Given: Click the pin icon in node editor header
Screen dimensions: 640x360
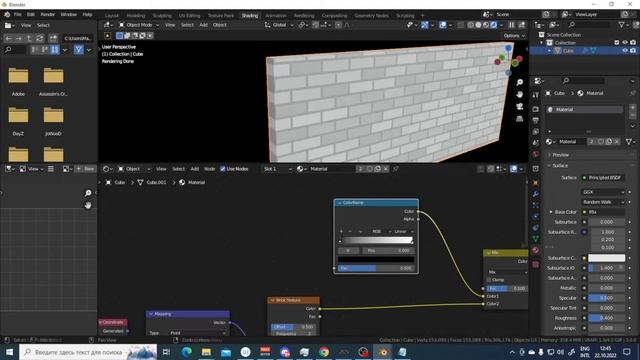Looking at the screenshot, I should 396,169.
